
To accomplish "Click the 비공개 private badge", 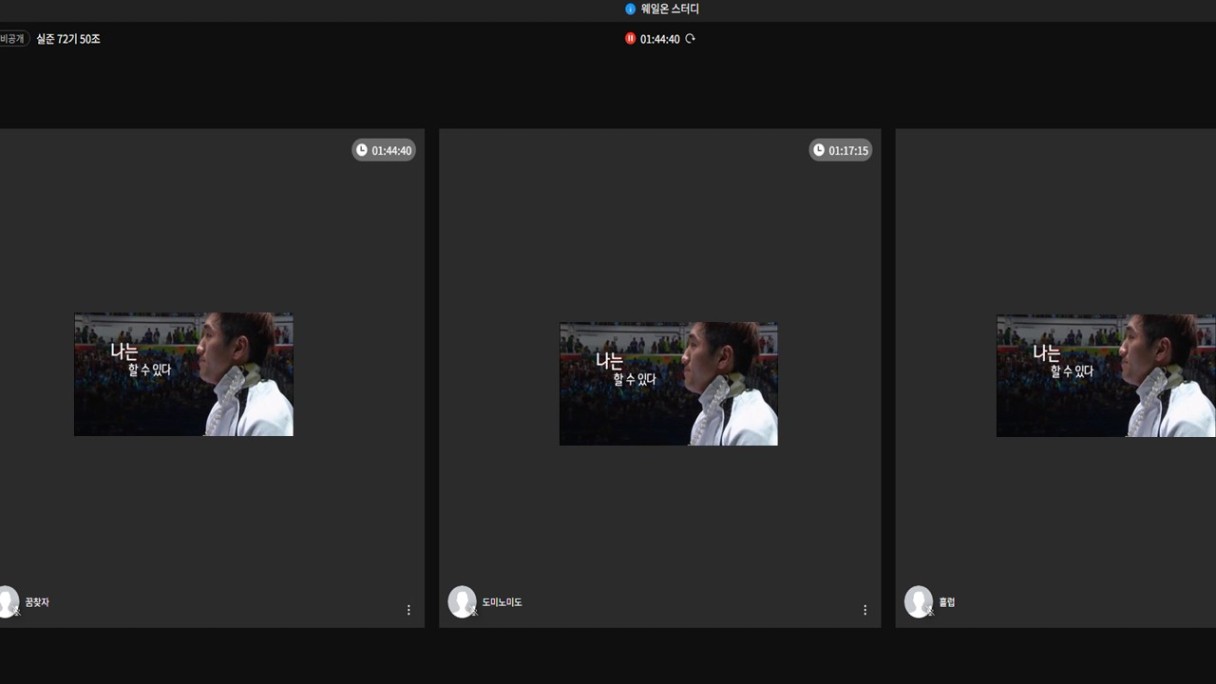I will tap(13, 39).
